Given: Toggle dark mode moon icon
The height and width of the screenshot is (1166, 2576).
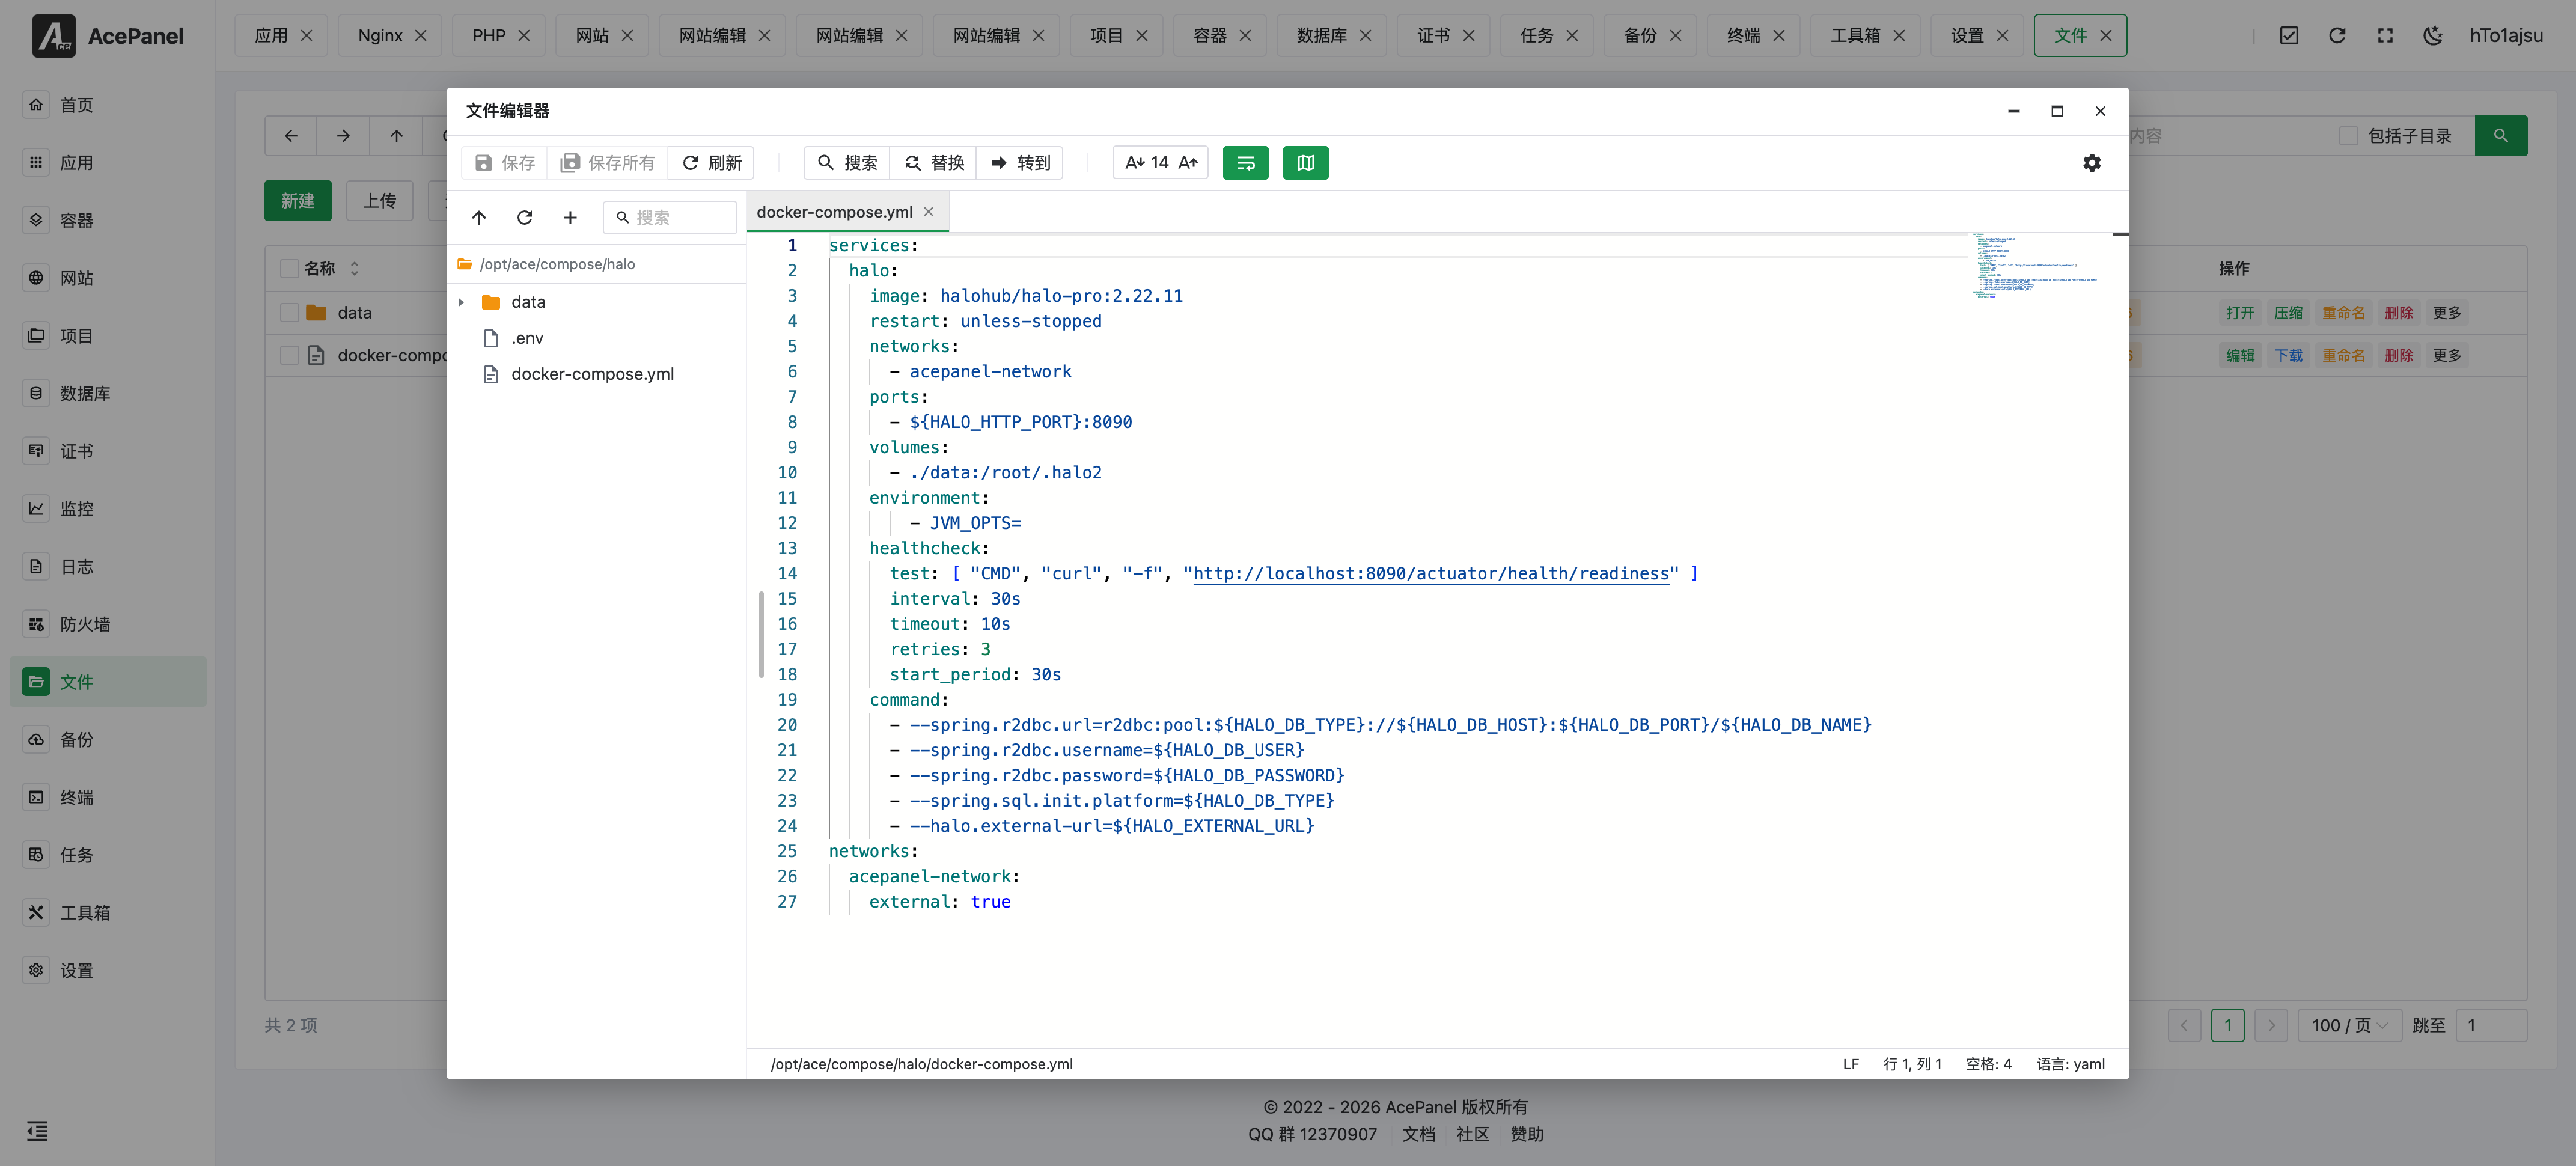Looking at the screenshot, I should (2432, 36).
